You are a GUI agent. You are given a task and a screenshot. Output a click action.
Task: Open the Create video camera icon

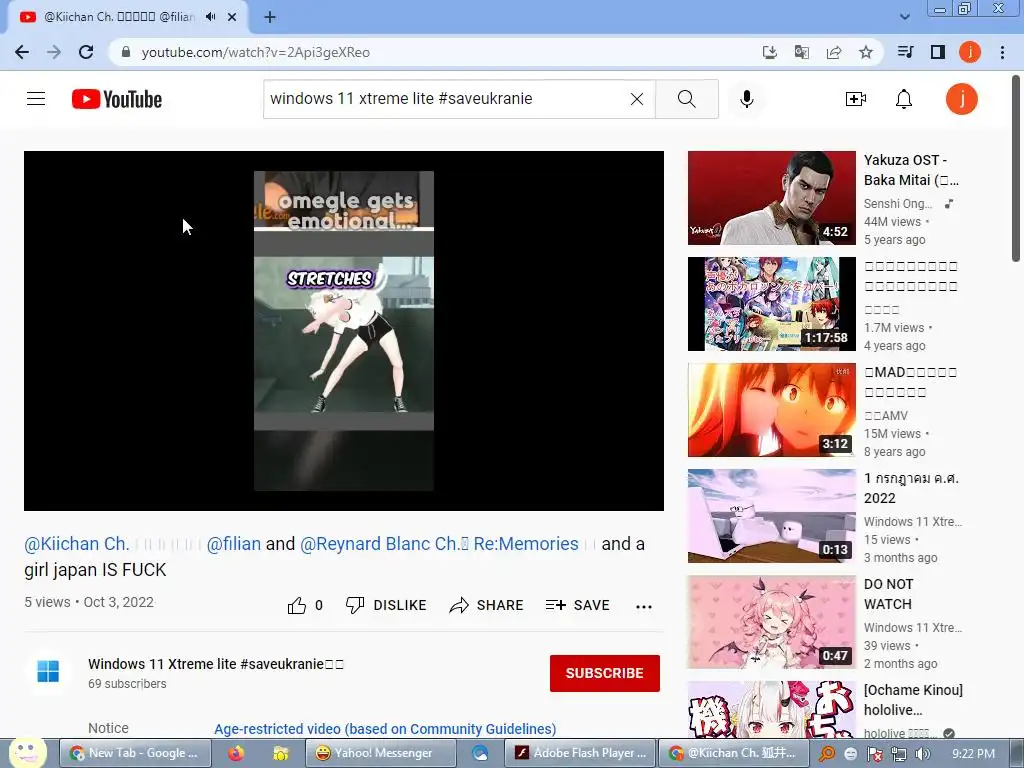pos(856,99)
